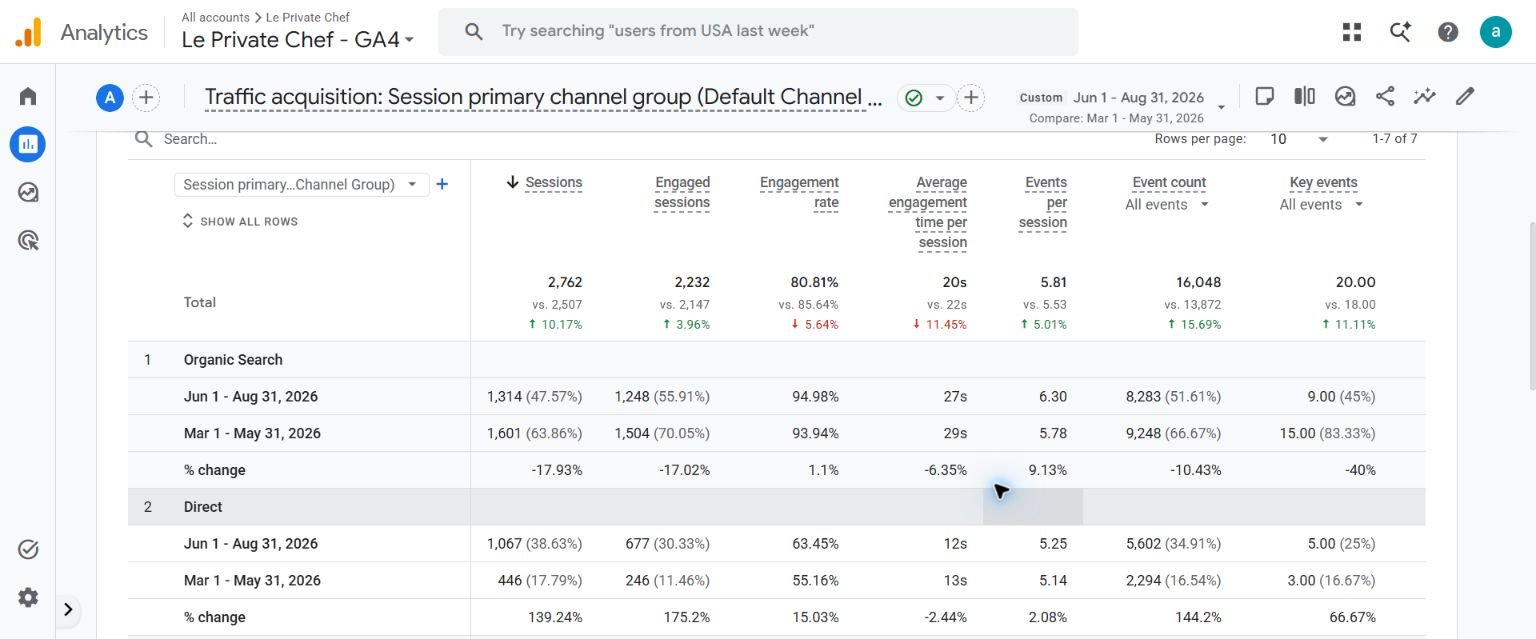This screenshot has height=639, width=1536.
Task: Click the report title Traffic acquisition
Action: click(x=544, y=97)
